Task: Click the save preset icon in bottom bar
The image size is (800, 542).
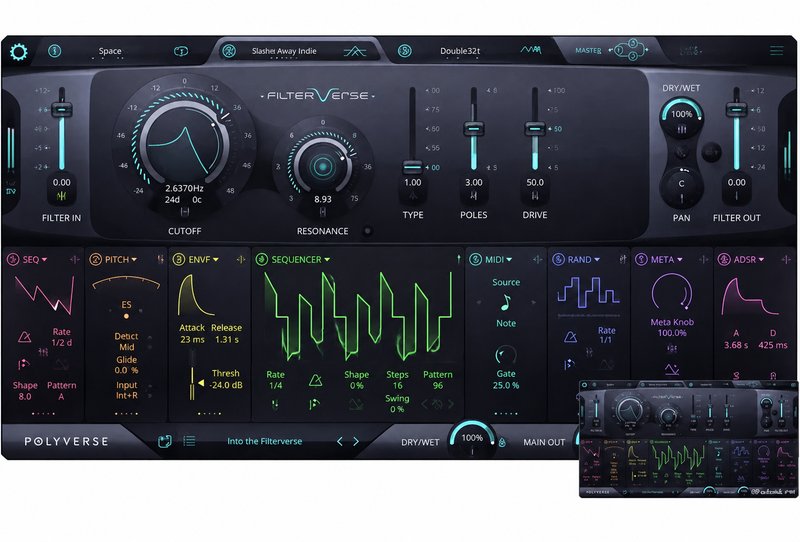Action: 164,441
